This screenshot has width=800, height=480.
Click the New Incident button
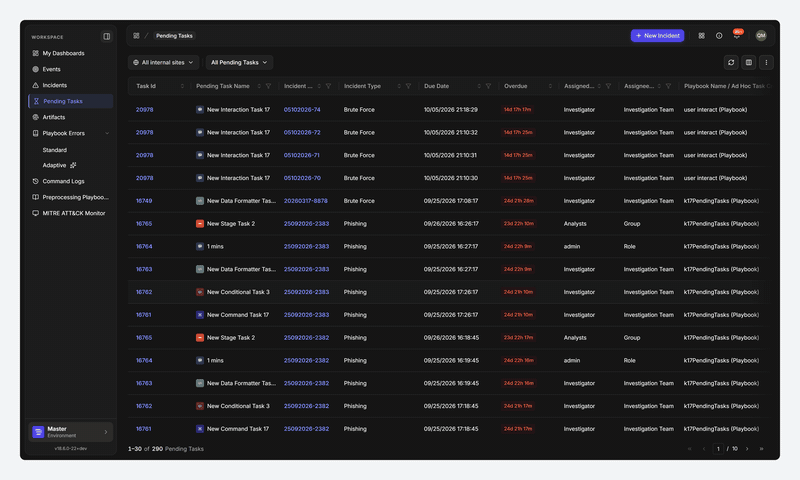click(657, 36)
